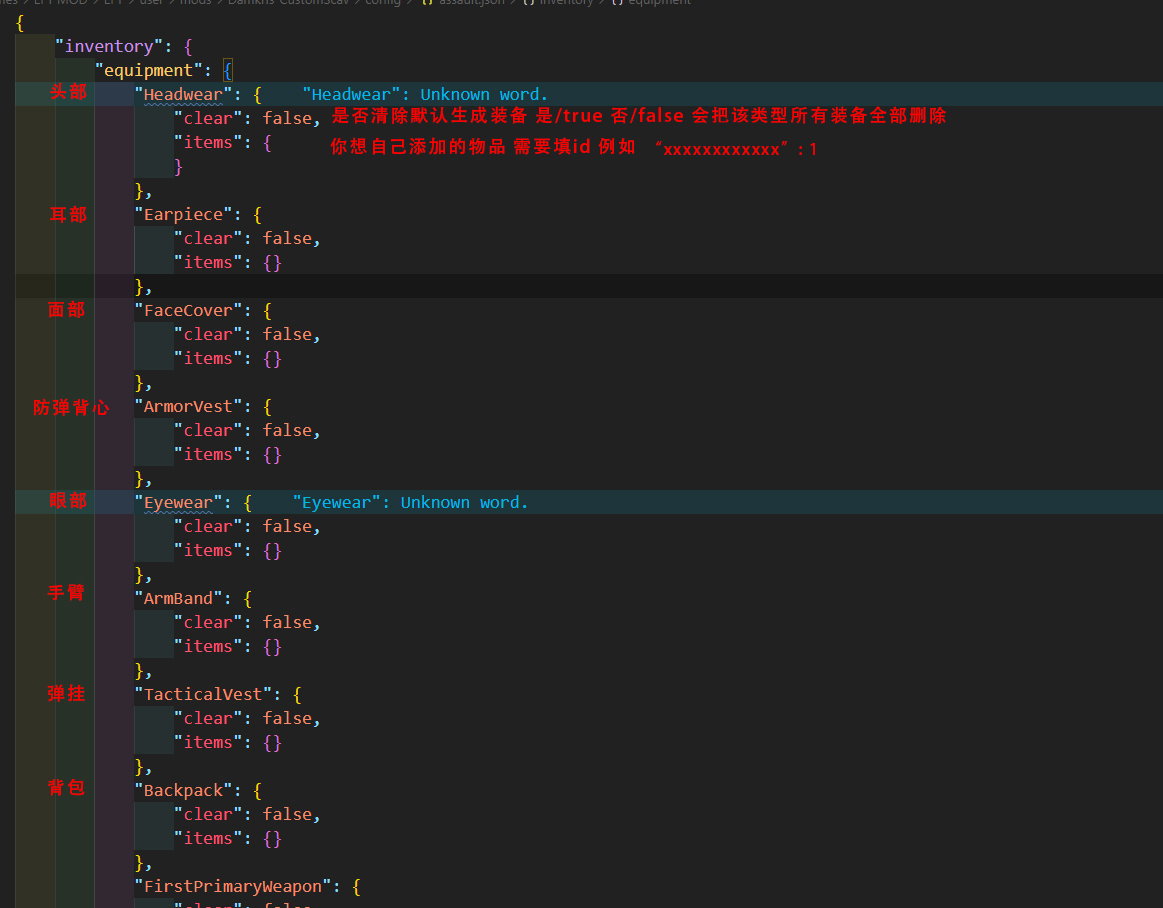Click the "items" key under FaceCover
The image size is (1163, 908).
pos(208,359)
